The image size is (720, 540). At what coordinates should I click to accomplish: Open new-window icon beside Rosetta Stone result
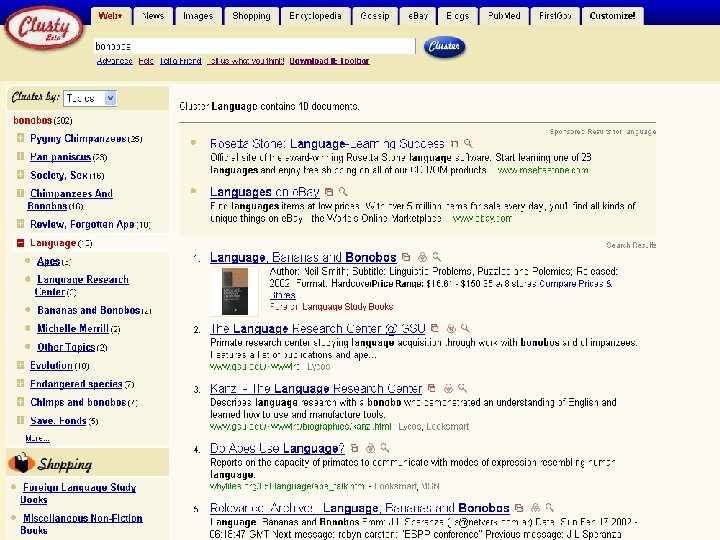point(454,144)
